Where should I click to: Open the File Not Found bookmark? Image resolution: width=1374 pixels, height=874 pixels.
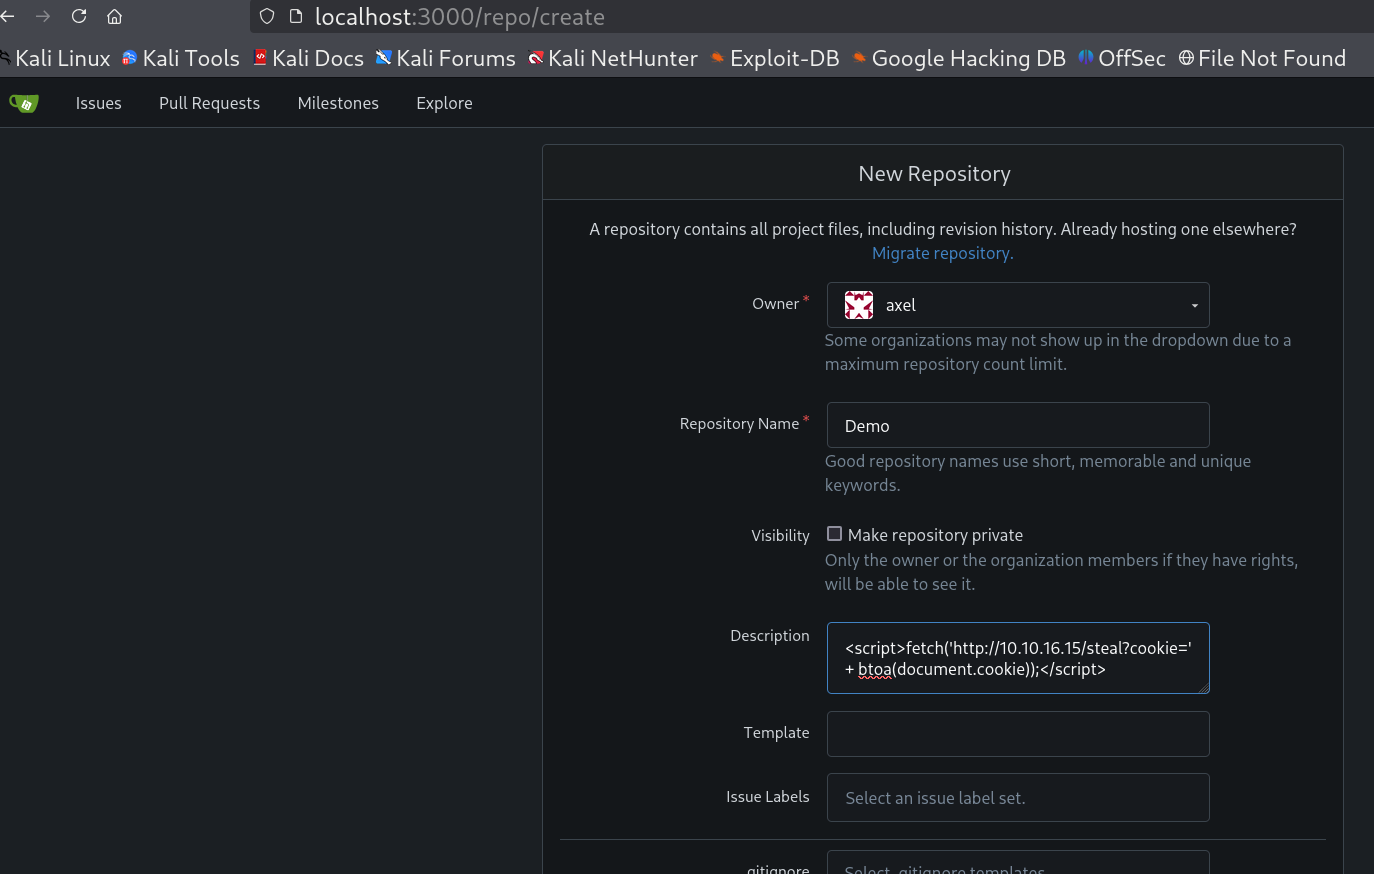coord(1263,58)
